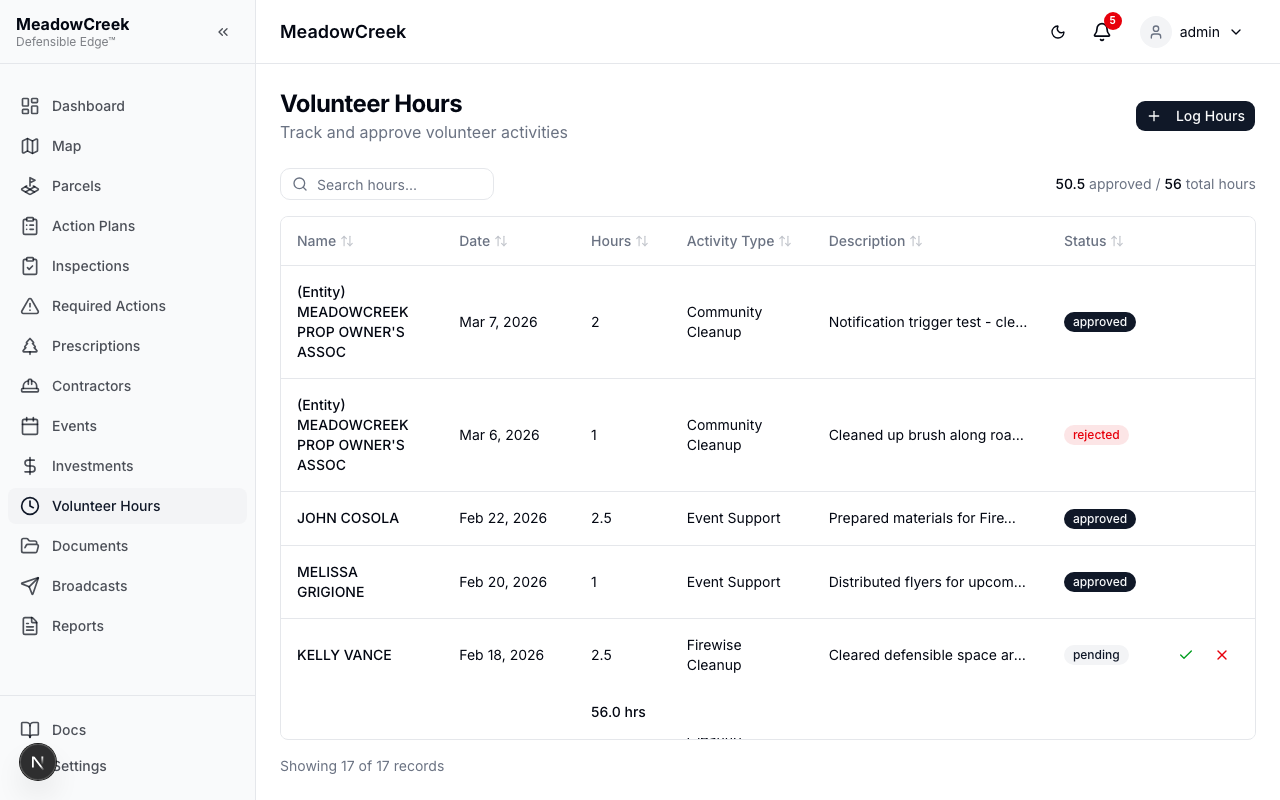Click approved badge for Melissa Grigione
This screenshot has width=1280, height=800.
coord(1100,582)
